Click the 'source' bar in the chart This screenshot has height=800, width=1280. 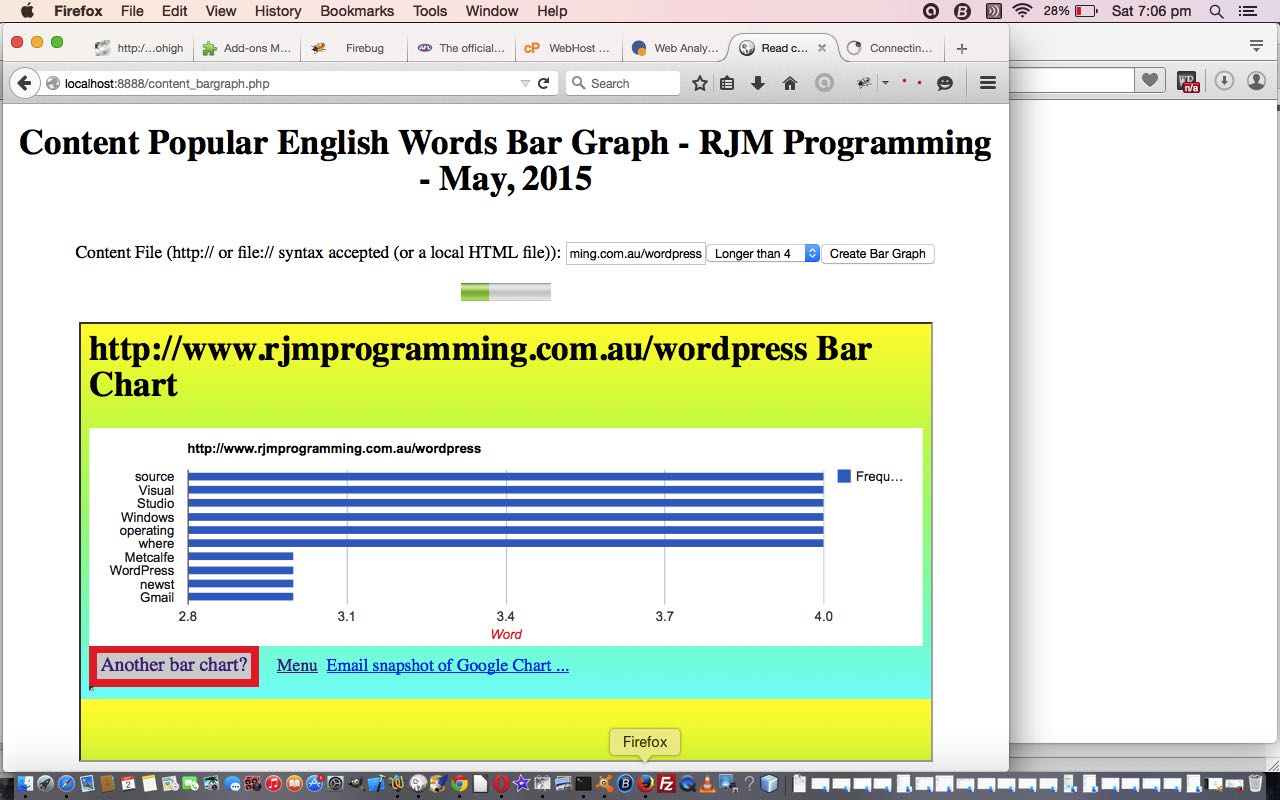point(506,477)
